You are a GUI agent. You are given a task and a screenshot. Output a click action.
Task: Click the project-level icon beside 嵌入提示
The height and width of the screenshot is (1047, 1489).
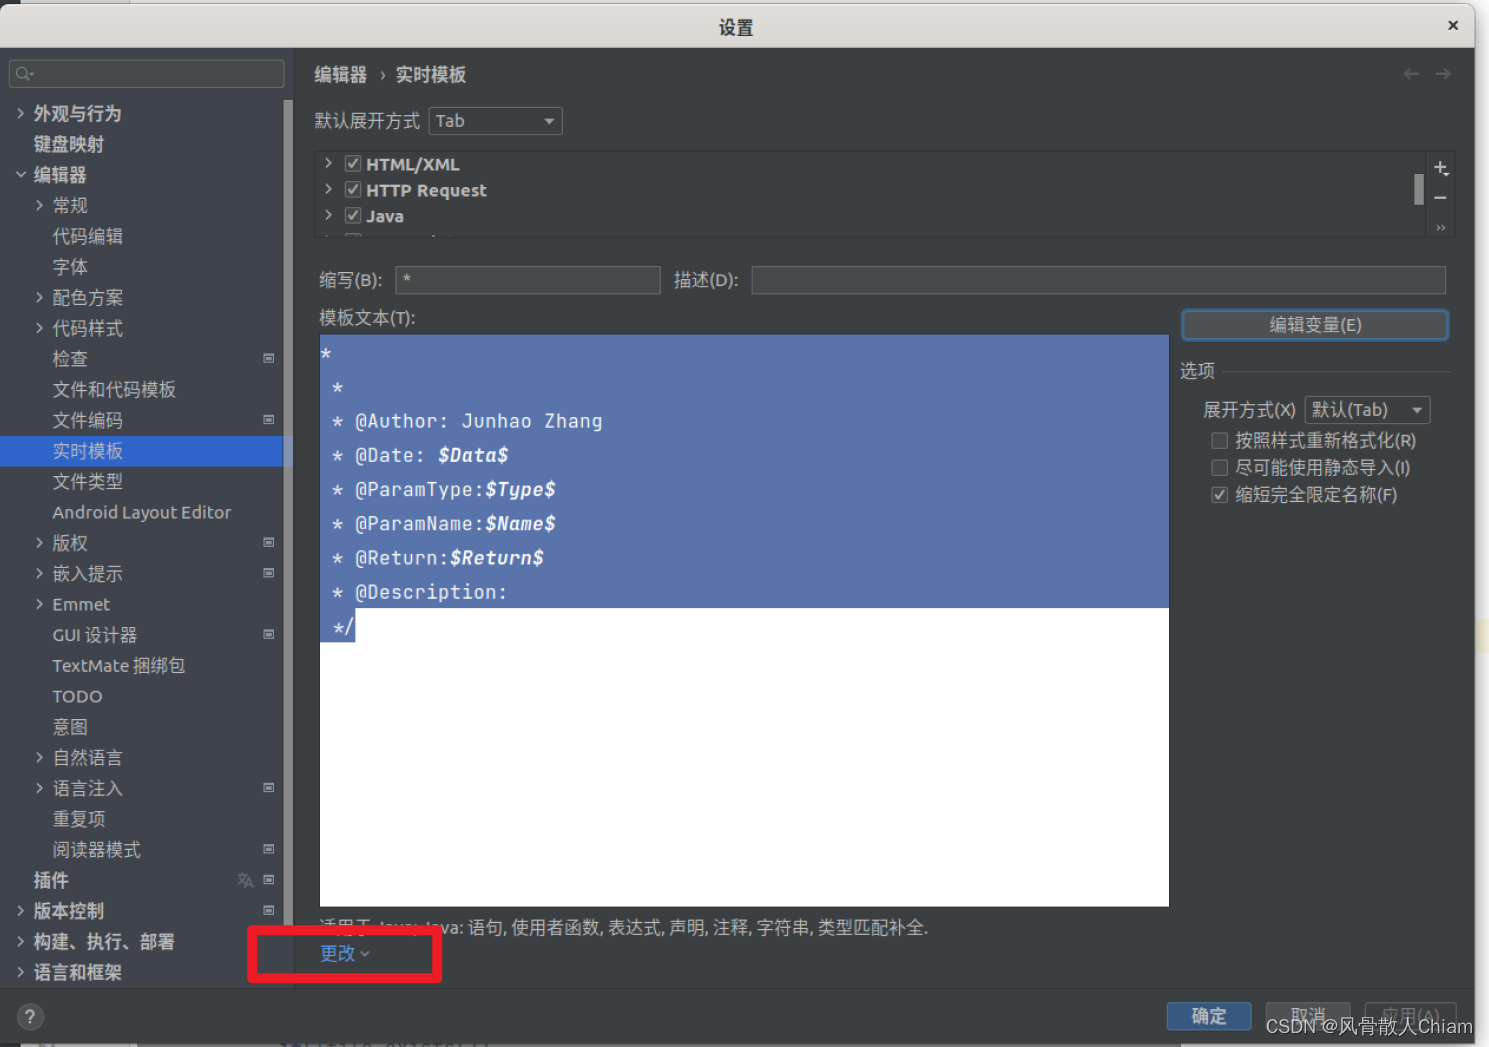pos(268,573)
